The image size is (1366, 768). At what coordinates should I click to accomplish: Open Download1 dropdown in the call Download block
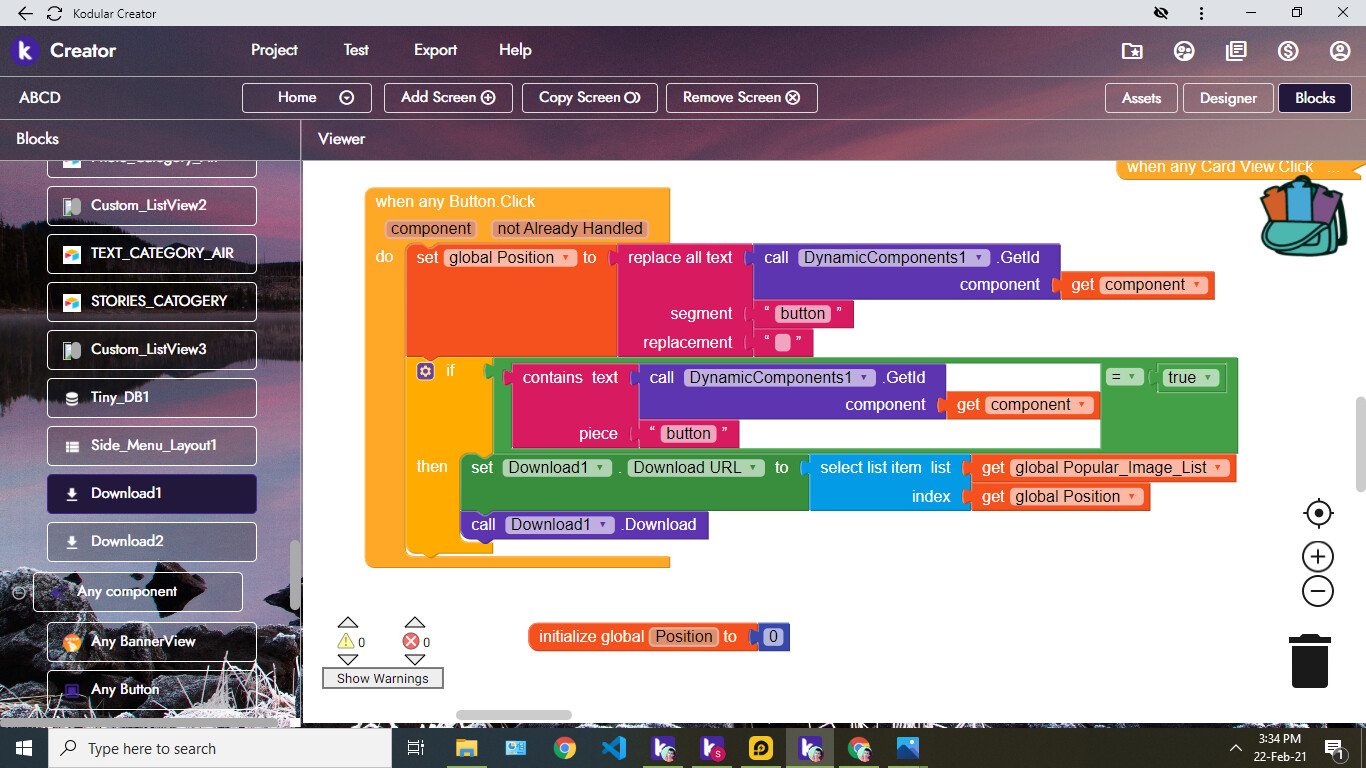coord(560,525)
